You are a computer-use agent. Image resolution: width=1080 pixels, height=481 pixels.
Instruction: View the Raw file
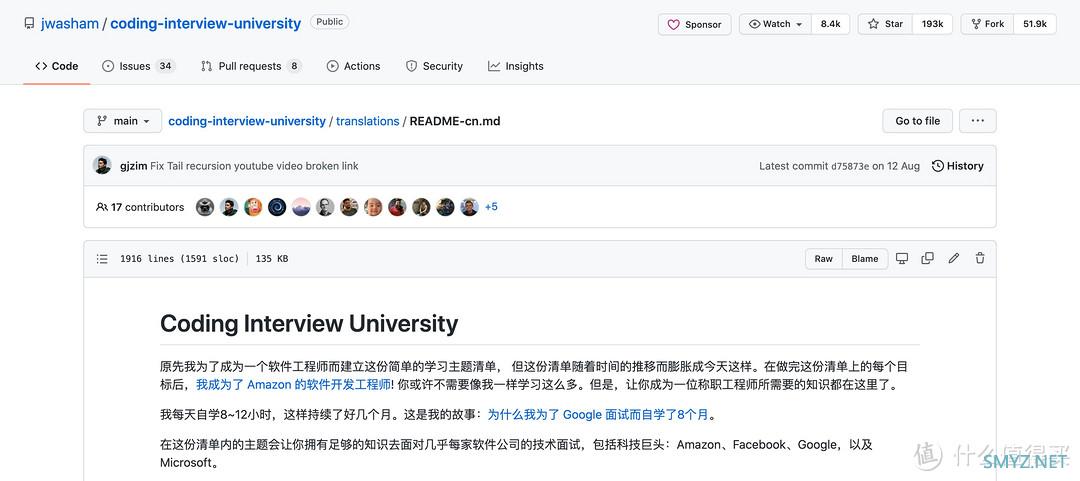(x=824, y=258)
